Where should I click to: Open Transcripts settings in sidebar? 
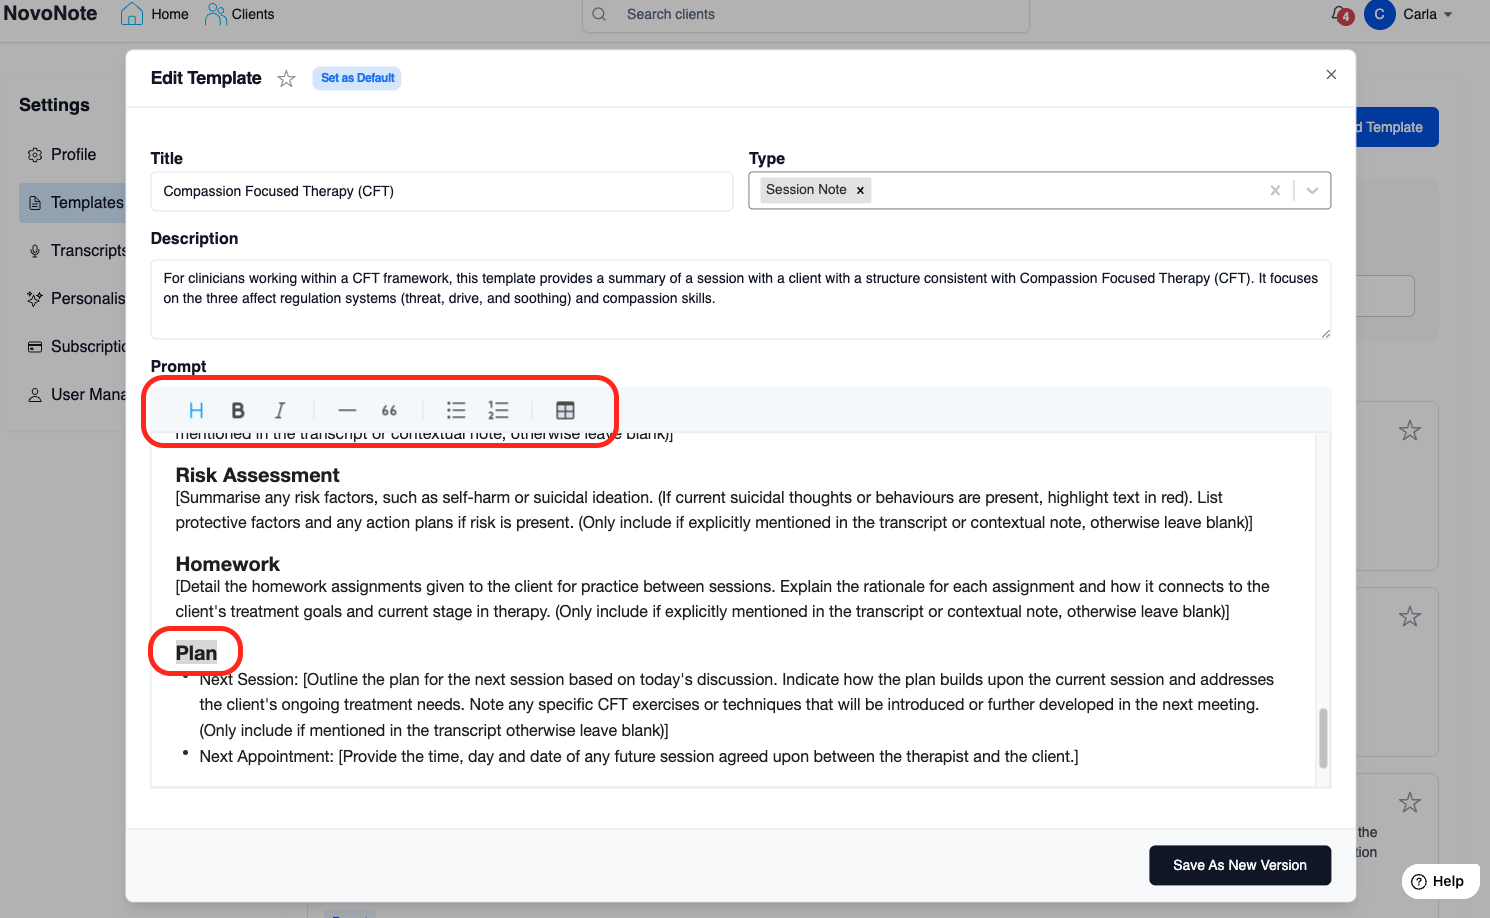76,250
